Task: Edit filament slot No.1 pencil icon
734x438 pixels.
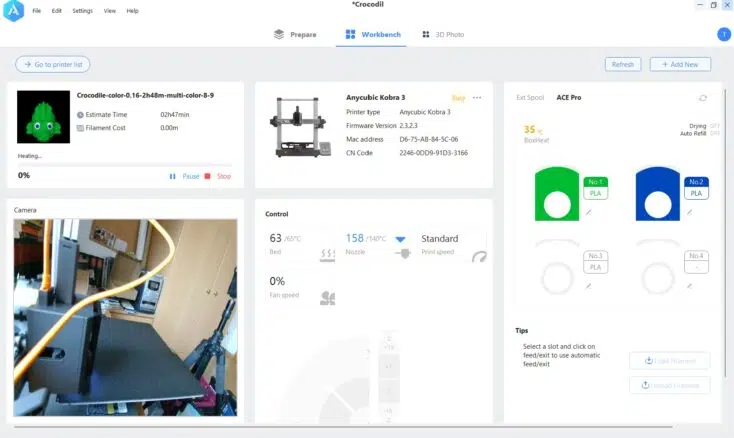Action: 588,212
